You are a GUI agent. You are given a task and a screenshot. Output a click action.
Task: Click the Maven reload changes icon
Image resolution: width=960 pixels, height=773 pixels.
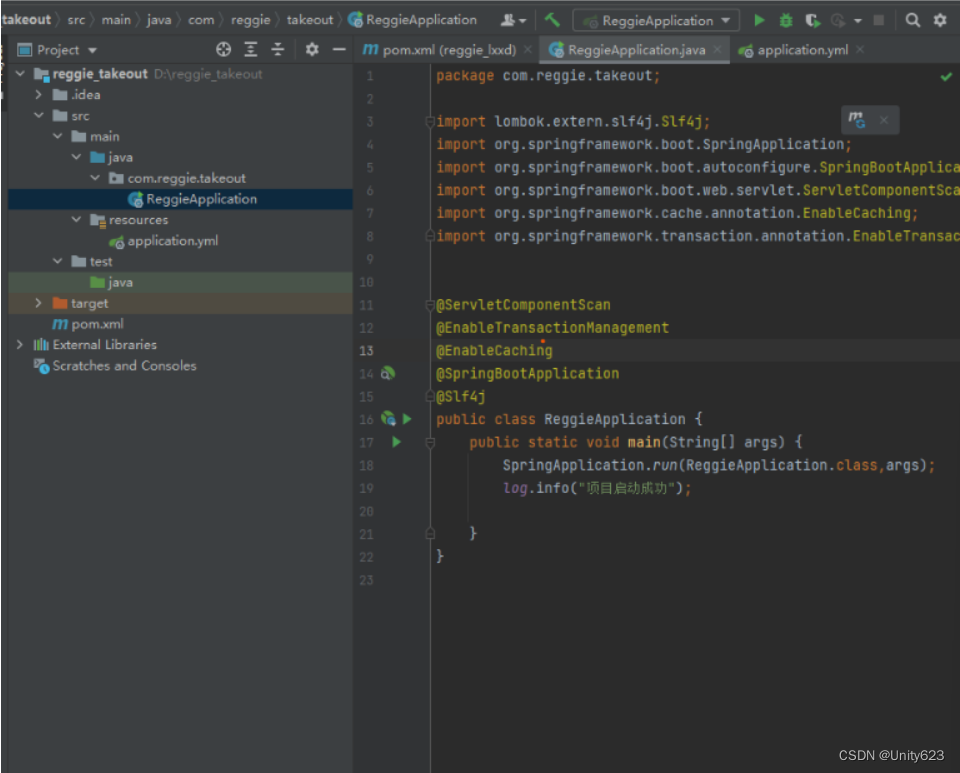(x=857, y=119)
